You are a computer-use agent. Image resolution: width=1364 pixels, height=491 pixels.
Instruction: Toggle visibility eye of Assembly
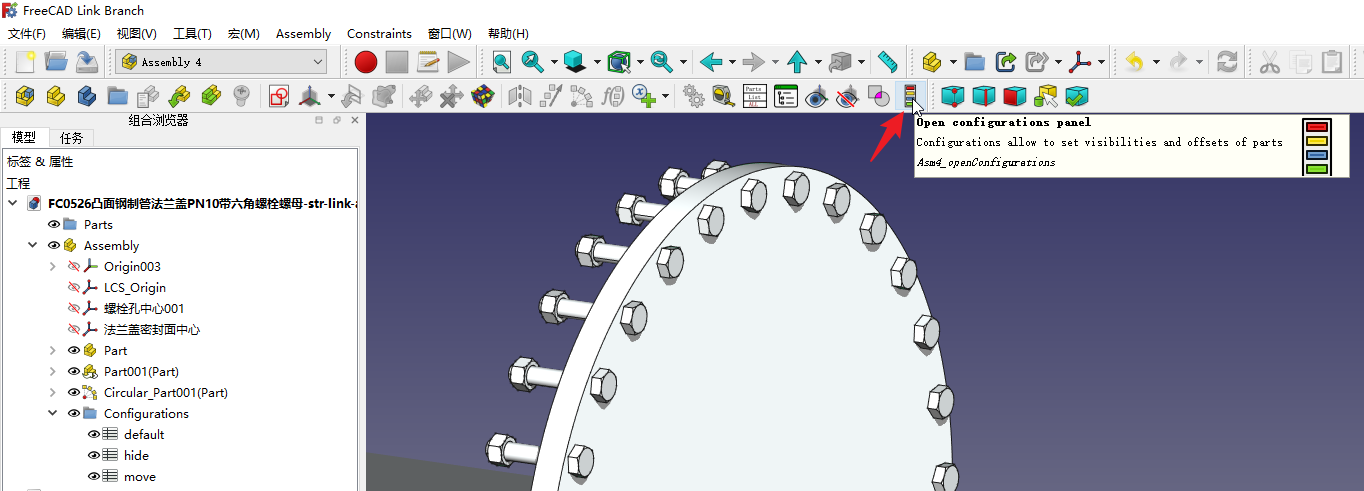[x=54, y=245]
